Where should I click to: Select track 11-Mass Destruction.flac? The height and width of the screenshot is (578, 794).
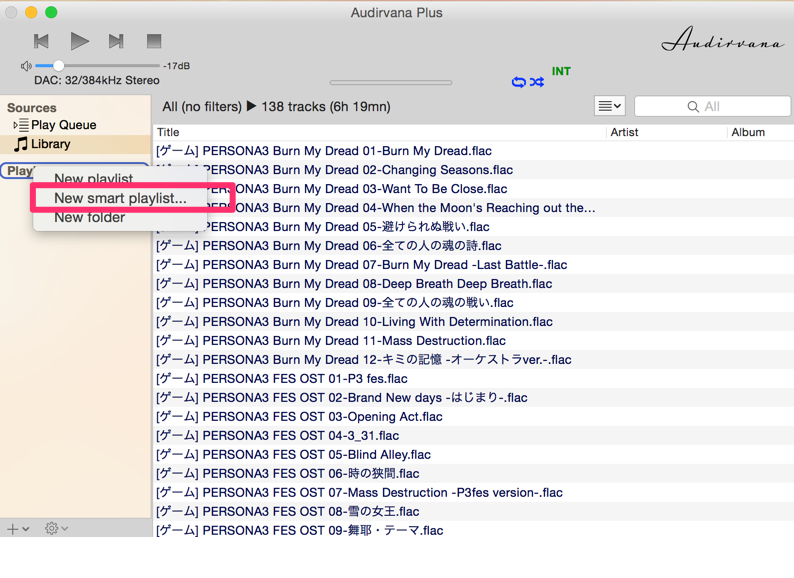473,341
